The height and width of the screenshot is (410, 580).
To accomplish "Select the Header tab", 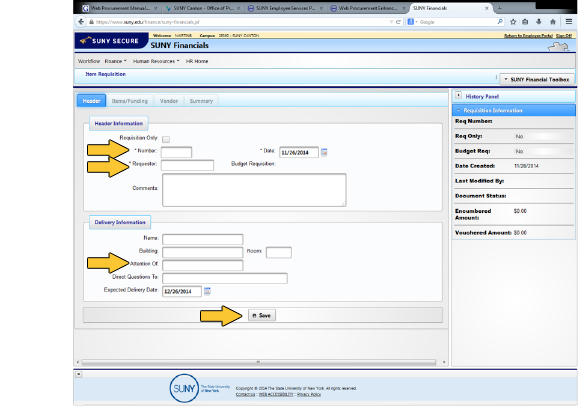I will 91,101.
